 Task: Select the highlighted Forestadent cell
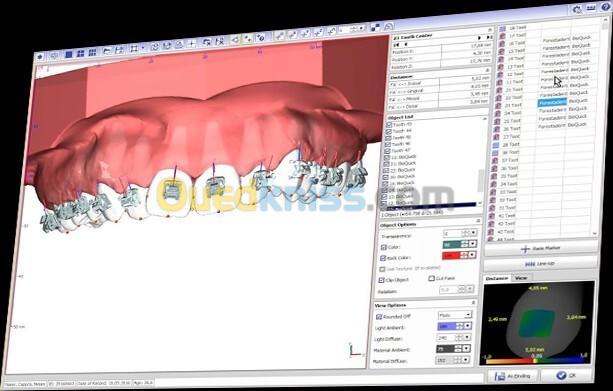552,103
